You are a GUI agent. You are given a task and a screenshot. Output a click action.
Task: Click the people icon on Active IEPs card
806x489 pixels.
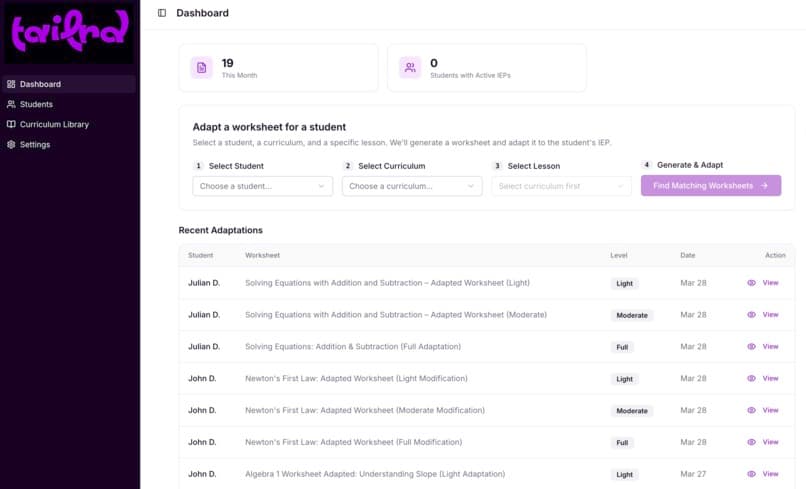tap(410, 67)
